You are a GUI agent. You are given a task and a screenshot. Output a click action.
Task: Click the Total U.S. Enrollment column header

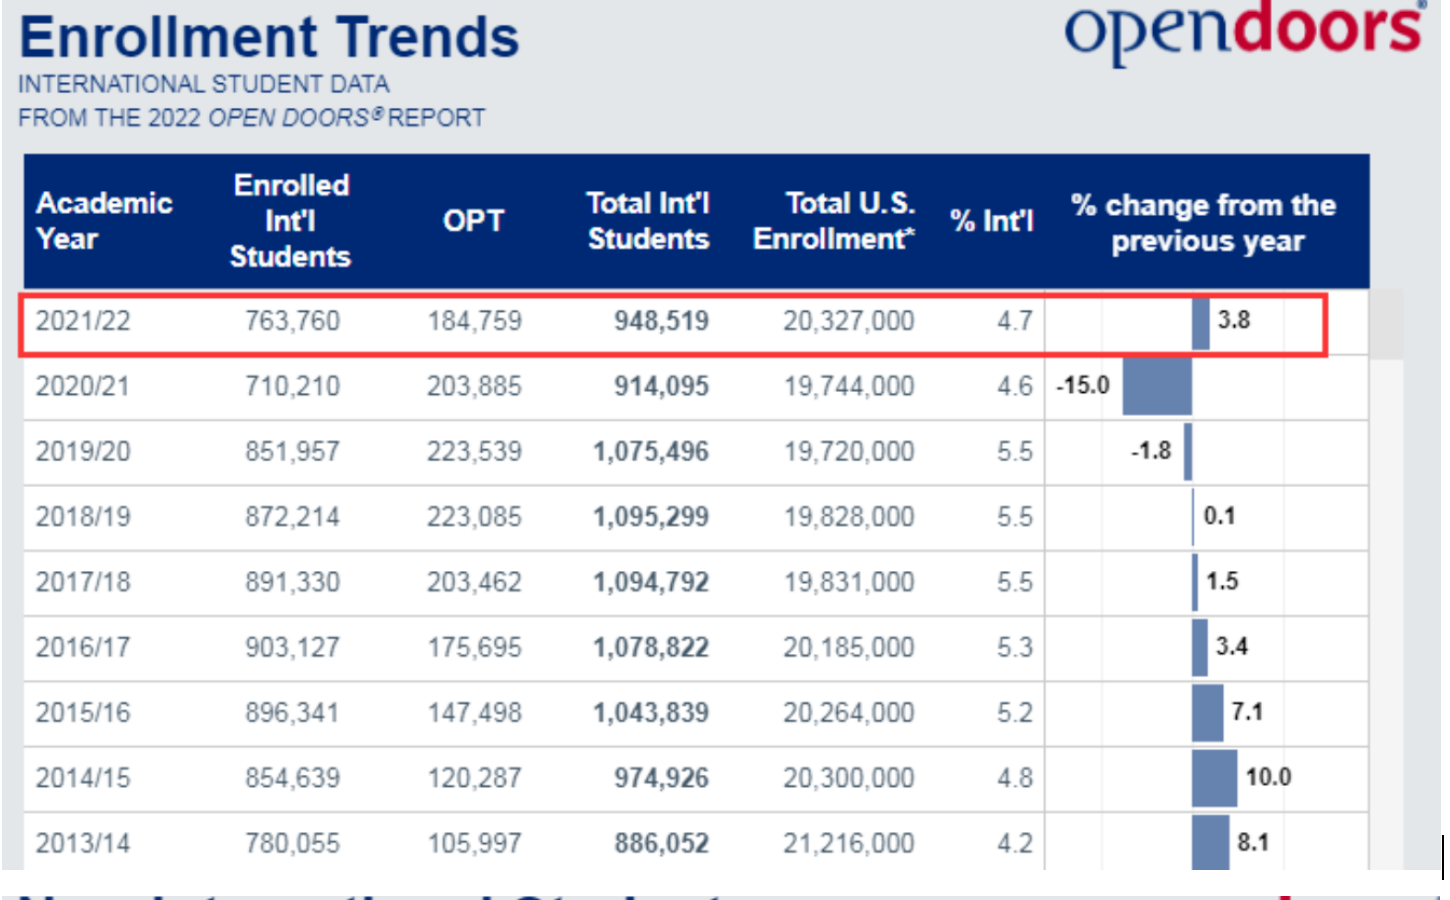pos(834,221)
